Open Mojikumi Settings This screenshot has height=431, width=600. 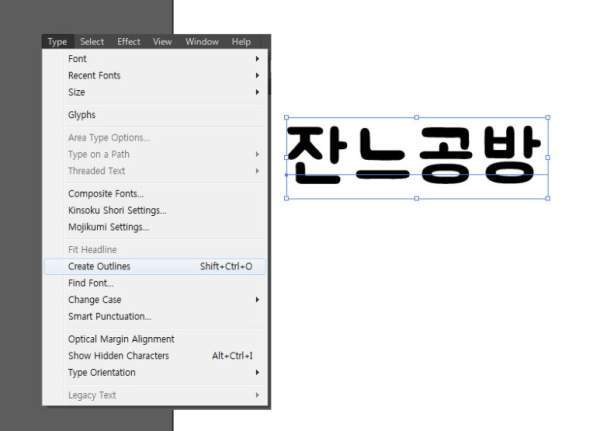[x=155, y=227]
